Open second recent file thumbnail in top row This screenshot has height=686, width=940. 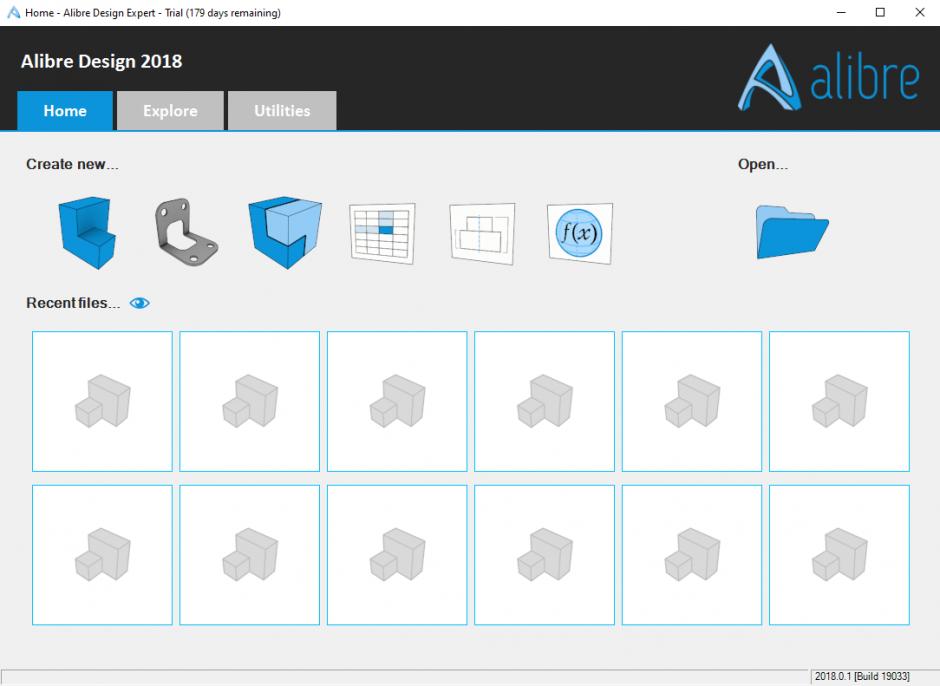(x=249, y=401)
